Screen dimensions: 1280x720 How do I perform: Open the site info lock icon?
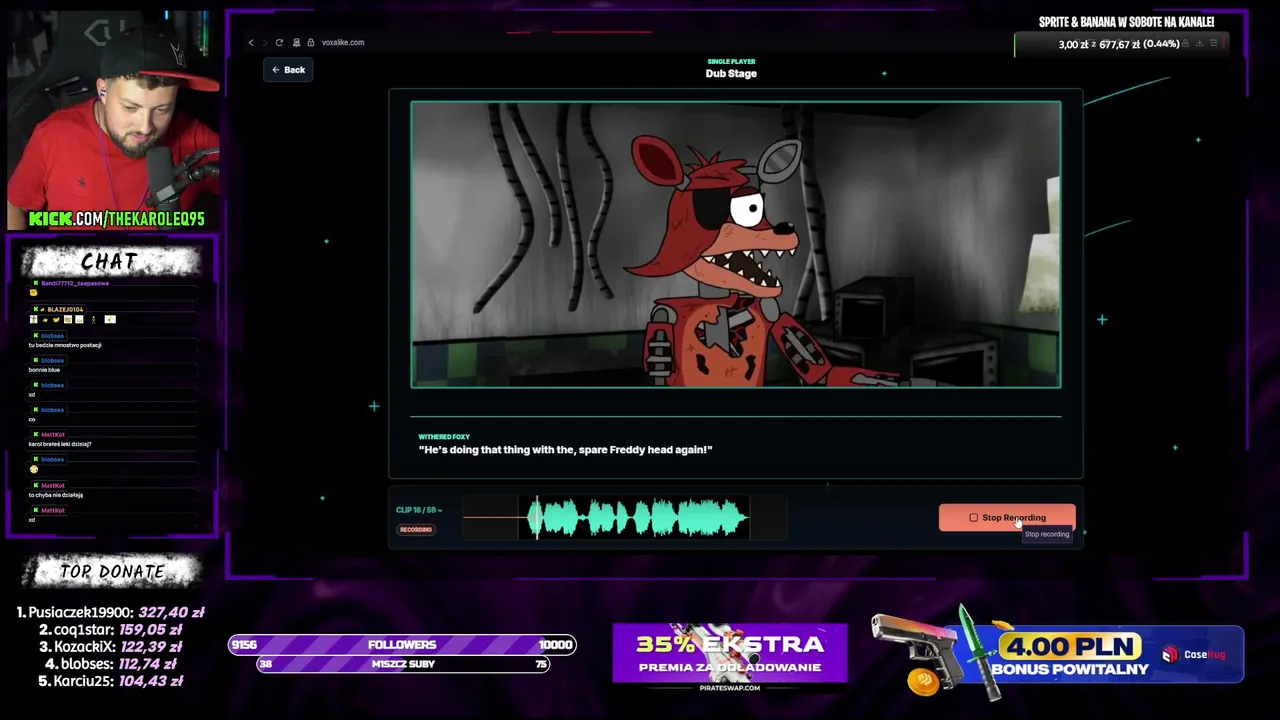[311, 42]
